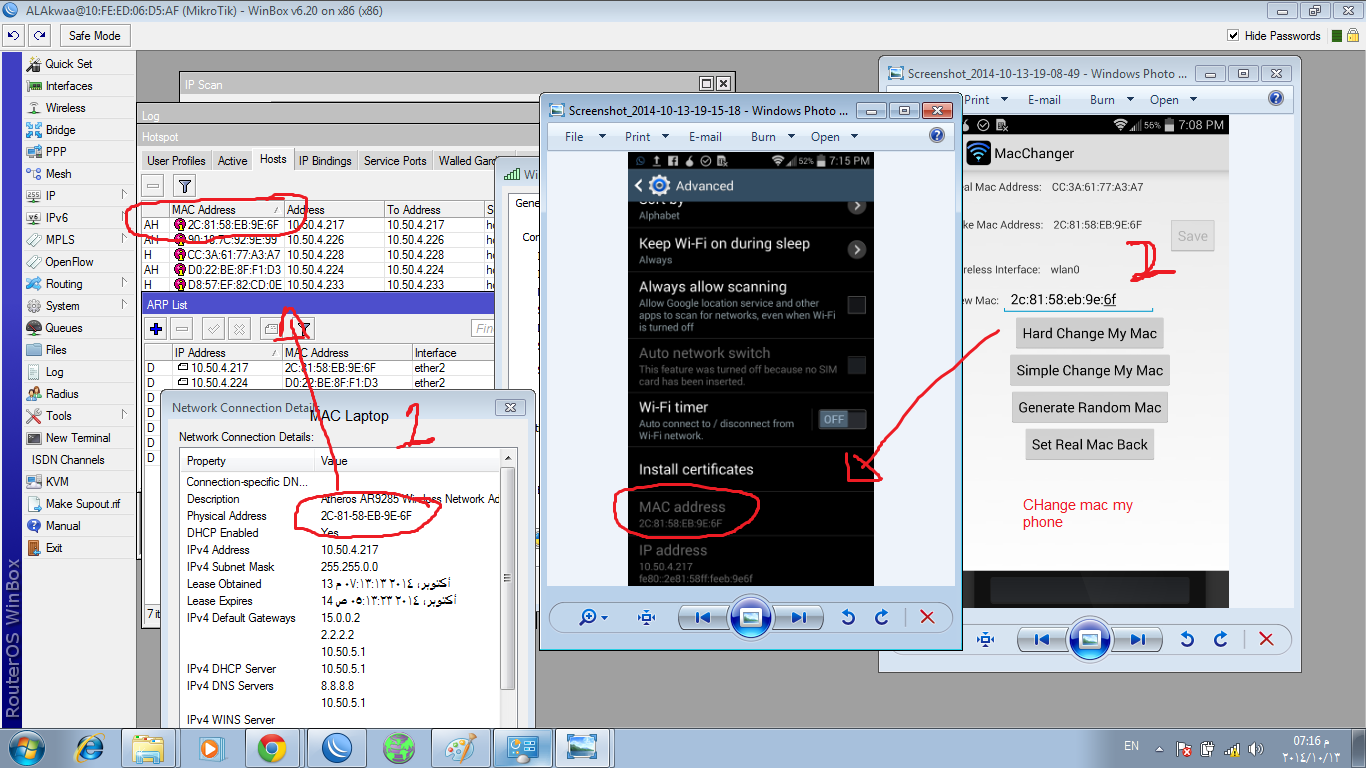Rotate clockwise in the 19-08-49 photo viewer
The image size is (1366, 768).
pyautogui.click(x=1220, y=639)
